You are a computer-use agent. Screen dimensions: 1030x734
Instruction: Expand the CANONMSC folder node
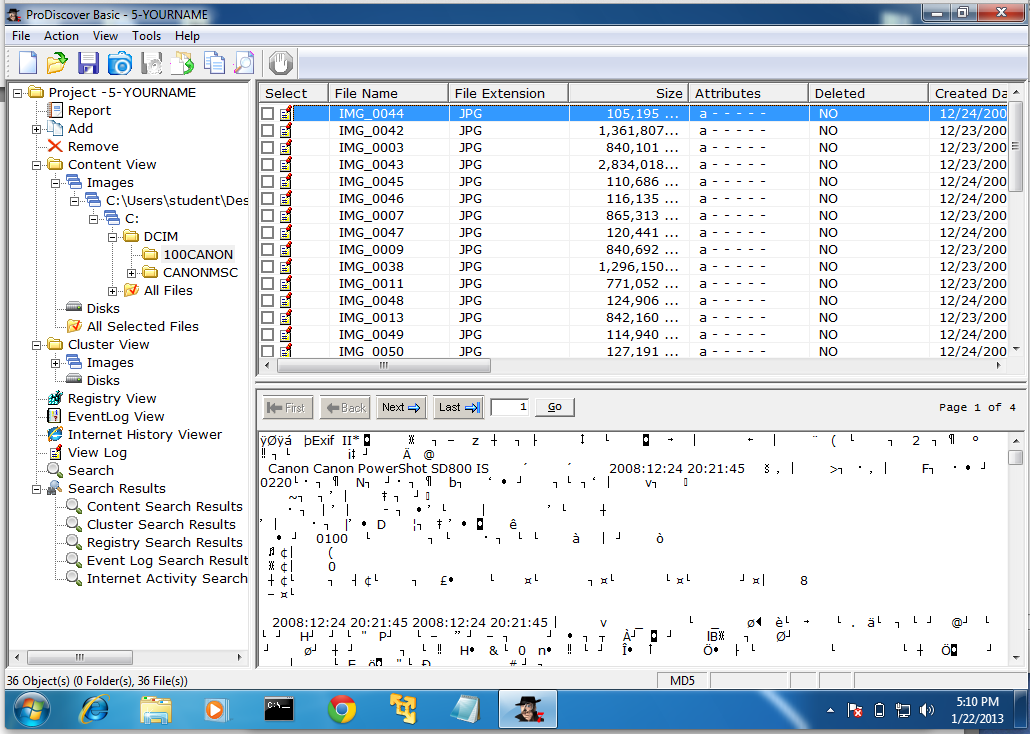coord(132,273)
